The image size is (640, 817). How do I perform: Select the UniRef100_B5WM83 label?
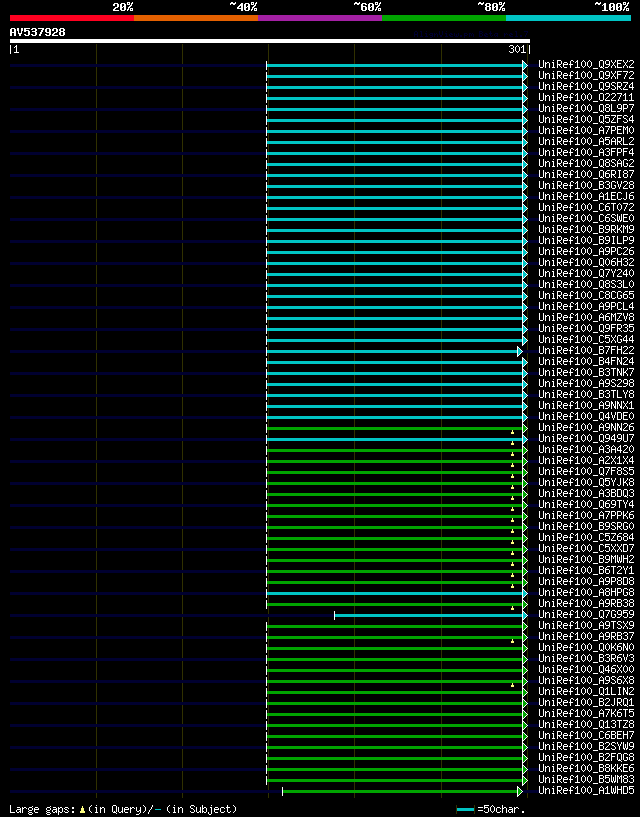tap(586, 779)
